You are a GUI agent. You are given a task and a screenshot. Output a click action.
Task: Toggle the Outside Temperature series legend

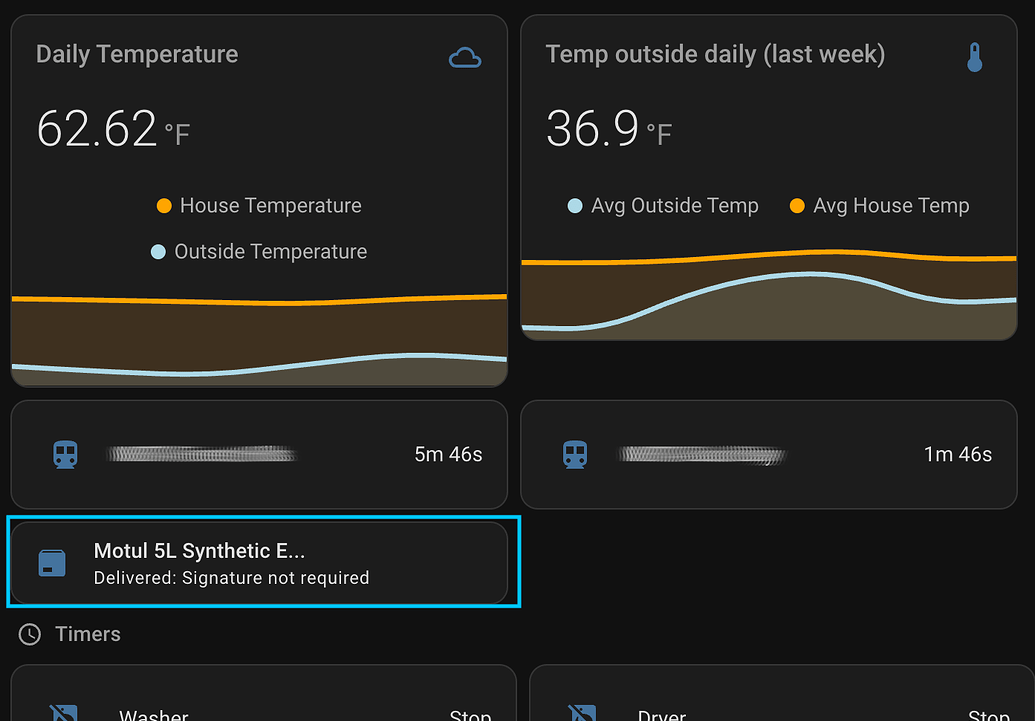tap(270, 252)
